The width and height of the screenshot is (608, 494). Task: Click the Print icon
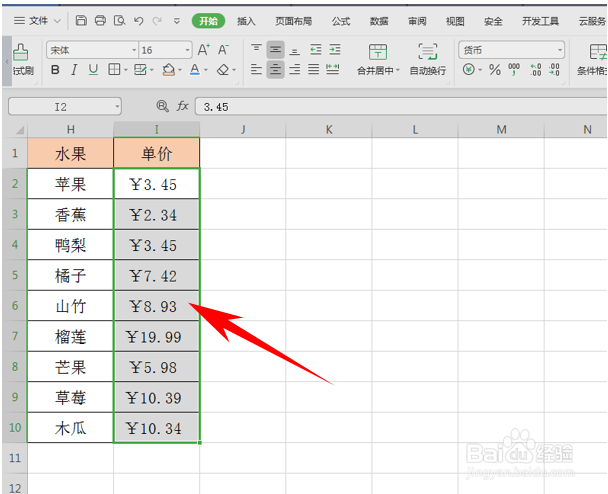[x=100, y=21]
